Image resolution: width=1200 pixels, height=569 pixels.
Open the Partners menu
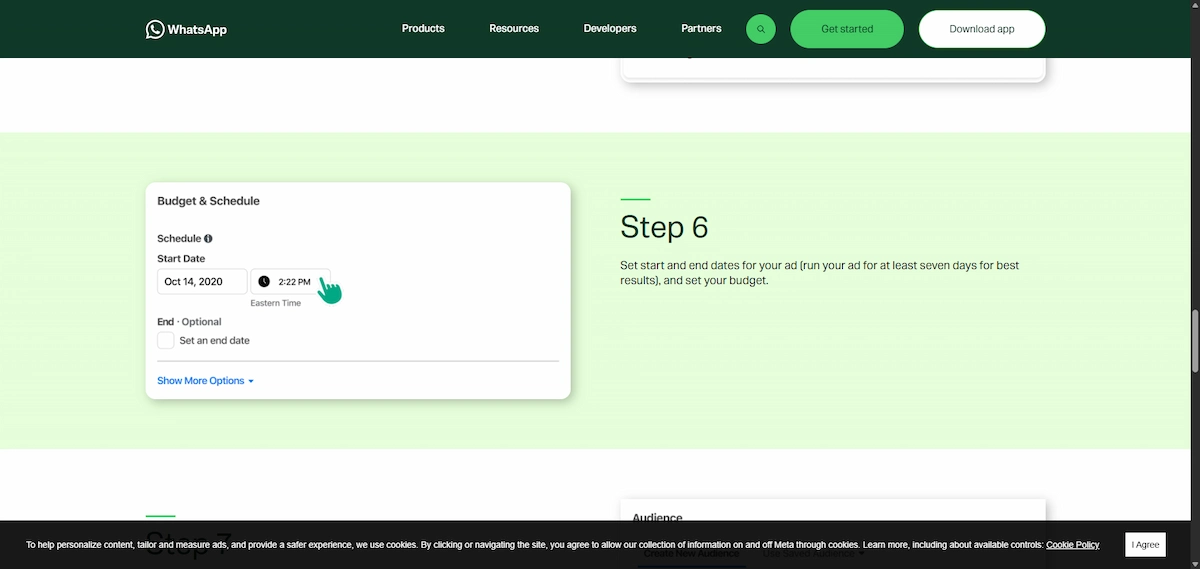[701, 29]
